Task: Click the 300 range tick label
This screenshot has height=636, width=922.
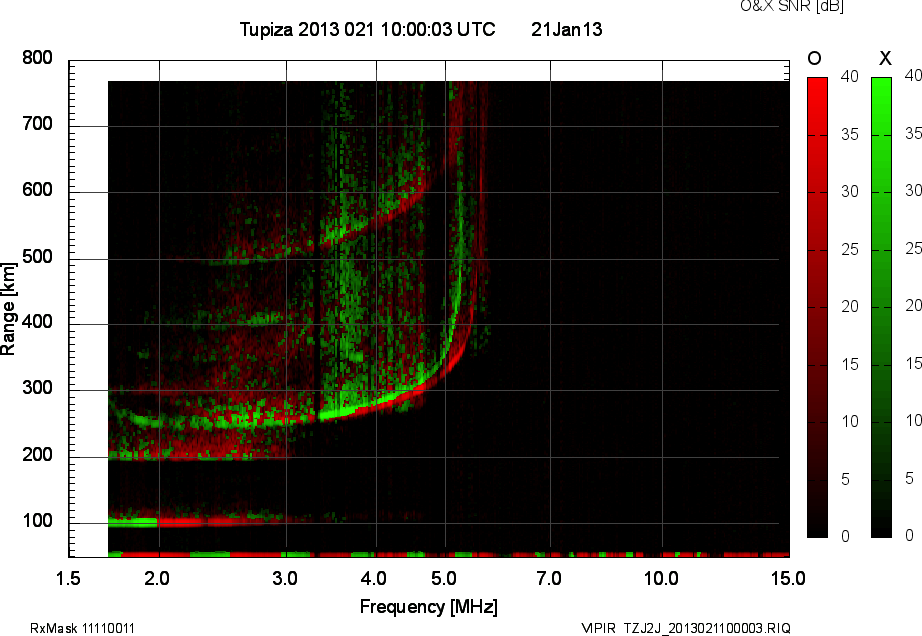Action: [x=37, y=388]
